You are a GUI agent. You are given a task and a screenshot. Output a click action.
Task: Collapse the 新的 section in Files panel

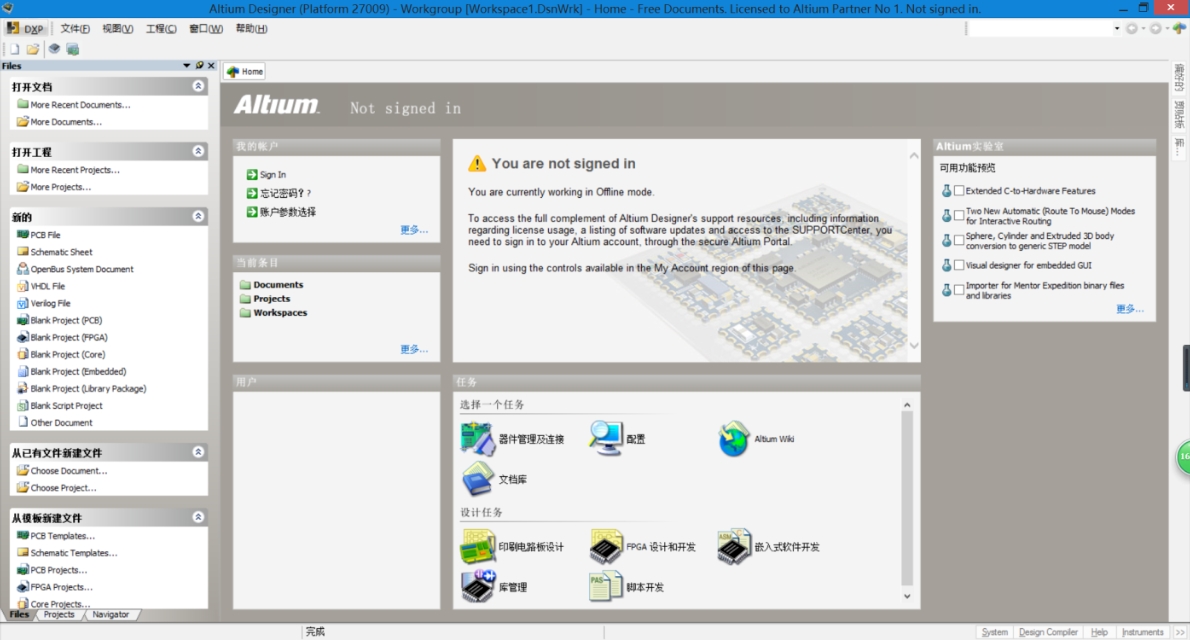(x=198, y=216)
